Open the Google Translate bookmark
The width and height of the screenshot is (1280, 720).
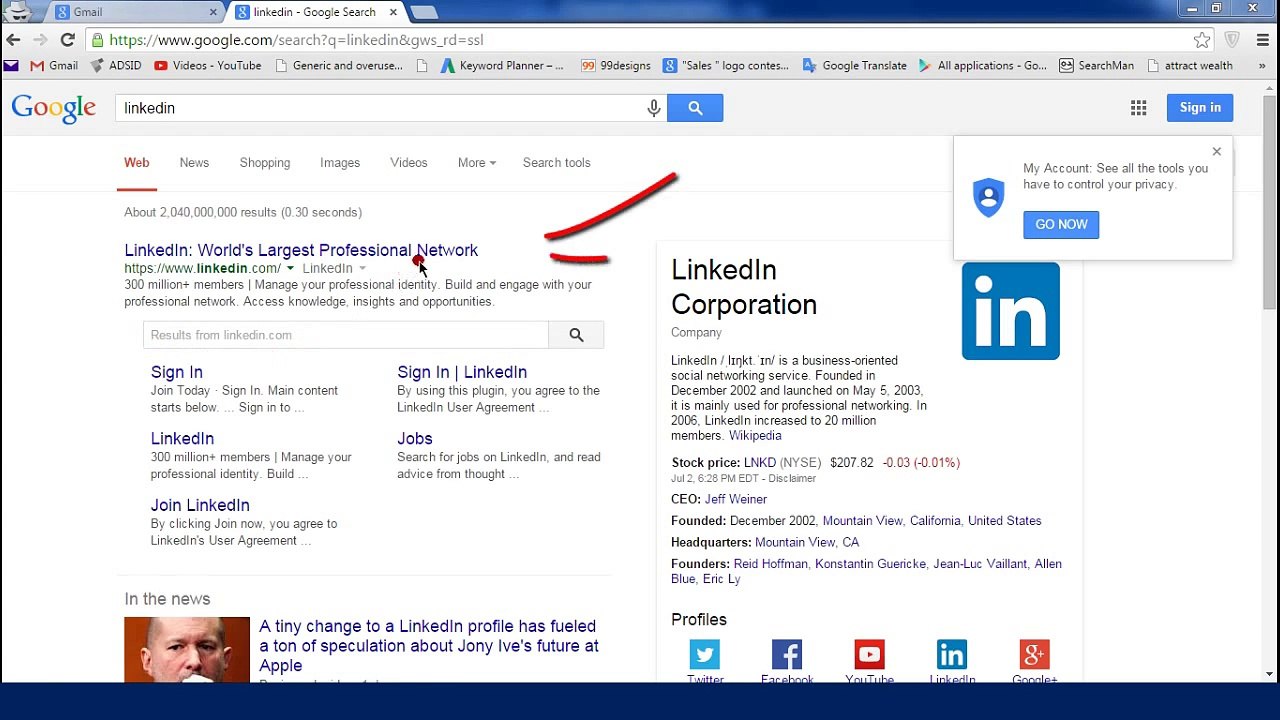pyautogui.click(x=854, y=65)
